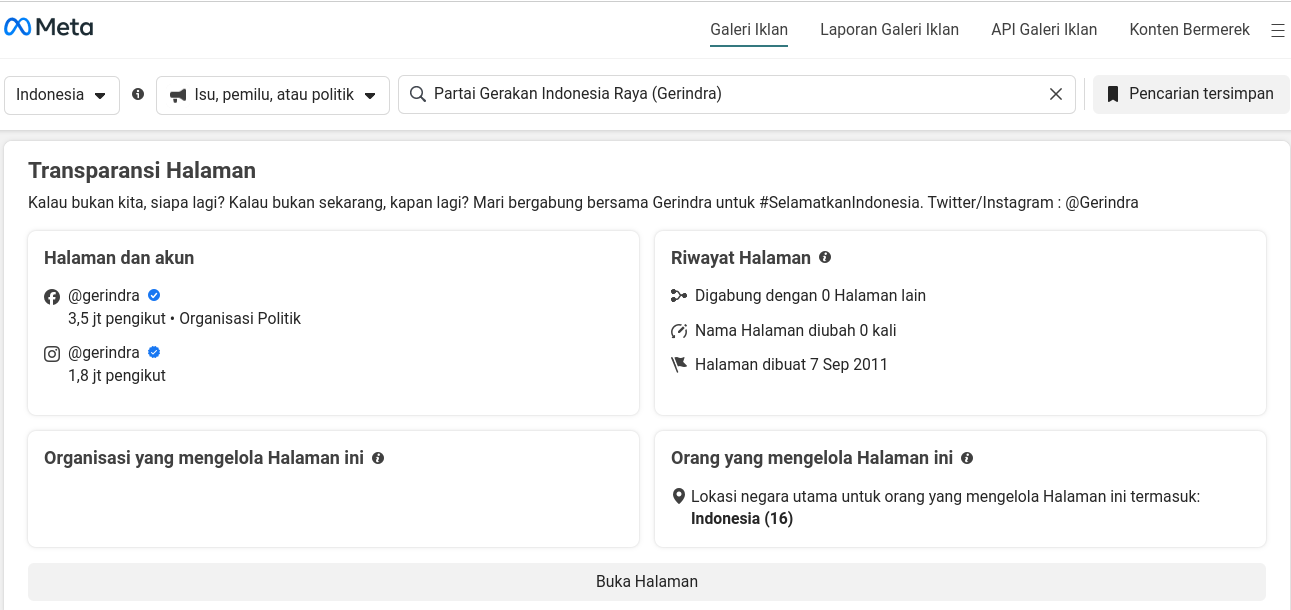Click the Facebook icon beside @gerindra
The image size is (1291, 610).
52,297
